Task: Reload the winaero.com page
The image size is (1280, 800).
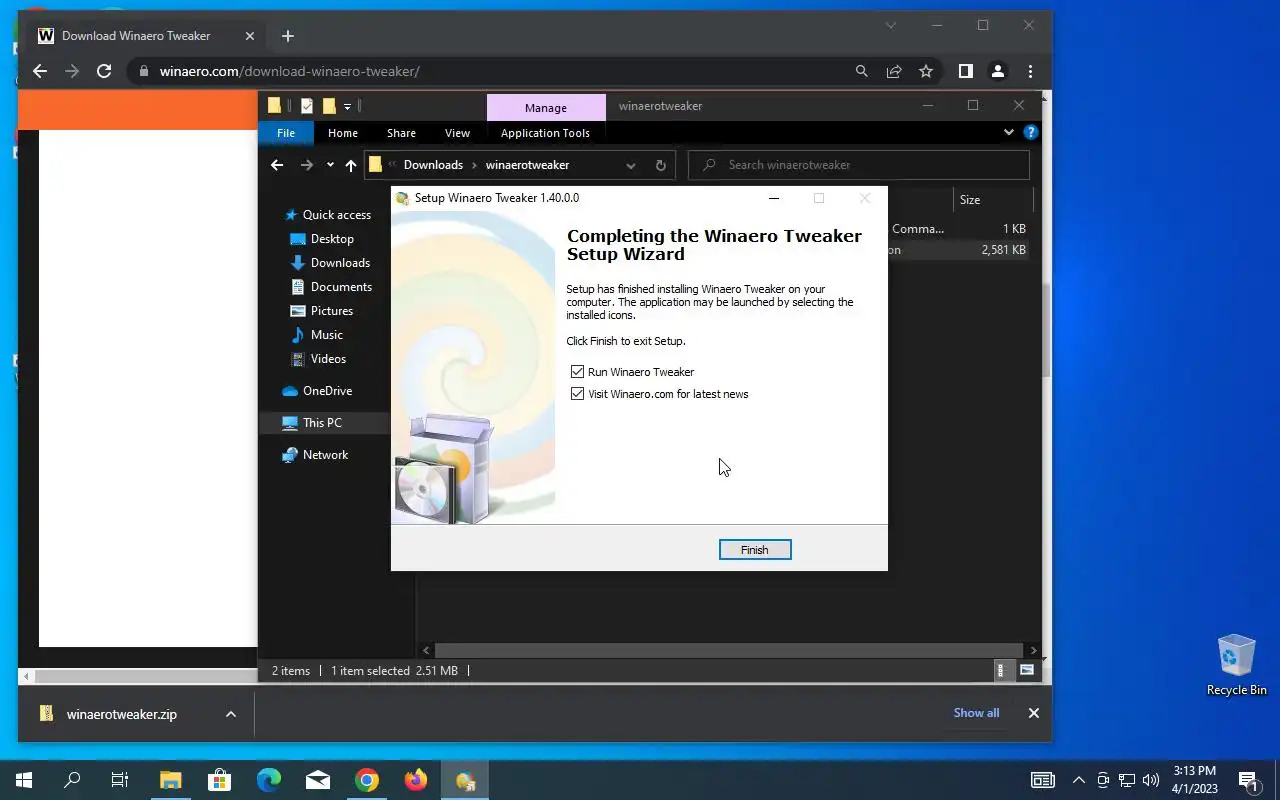Action: tap(104, 71)
